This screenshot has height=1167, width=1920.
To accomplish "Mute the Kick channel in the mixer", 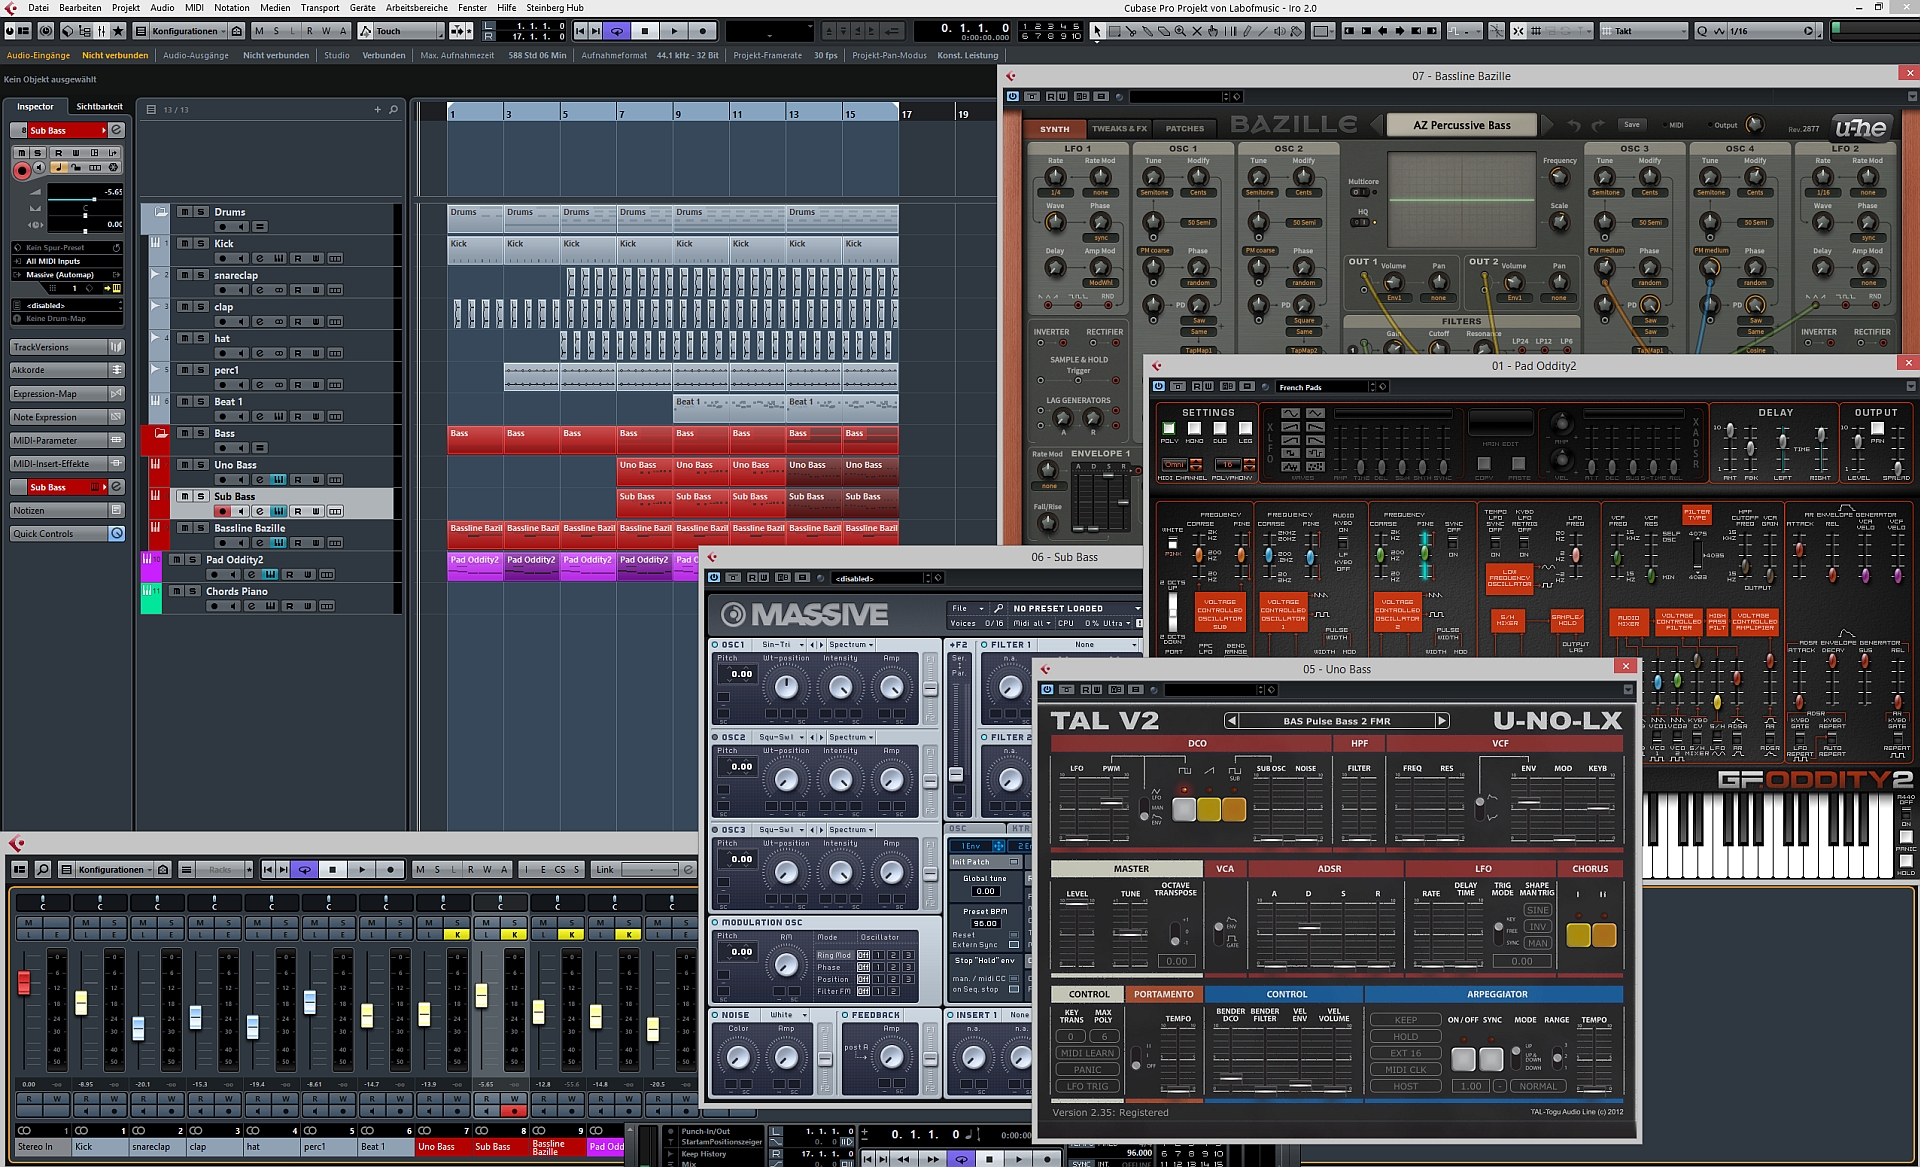I will pyautogui.click(x=86, y=922).
